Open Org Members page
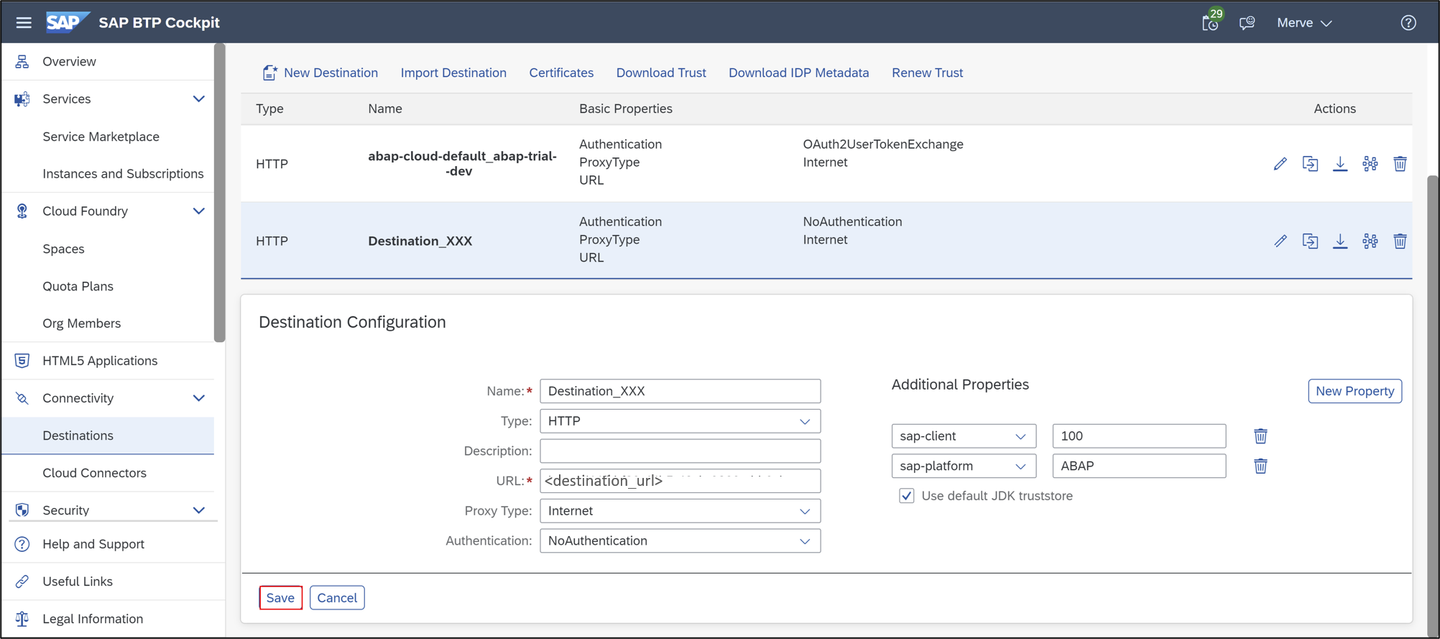 pos(82,324)
